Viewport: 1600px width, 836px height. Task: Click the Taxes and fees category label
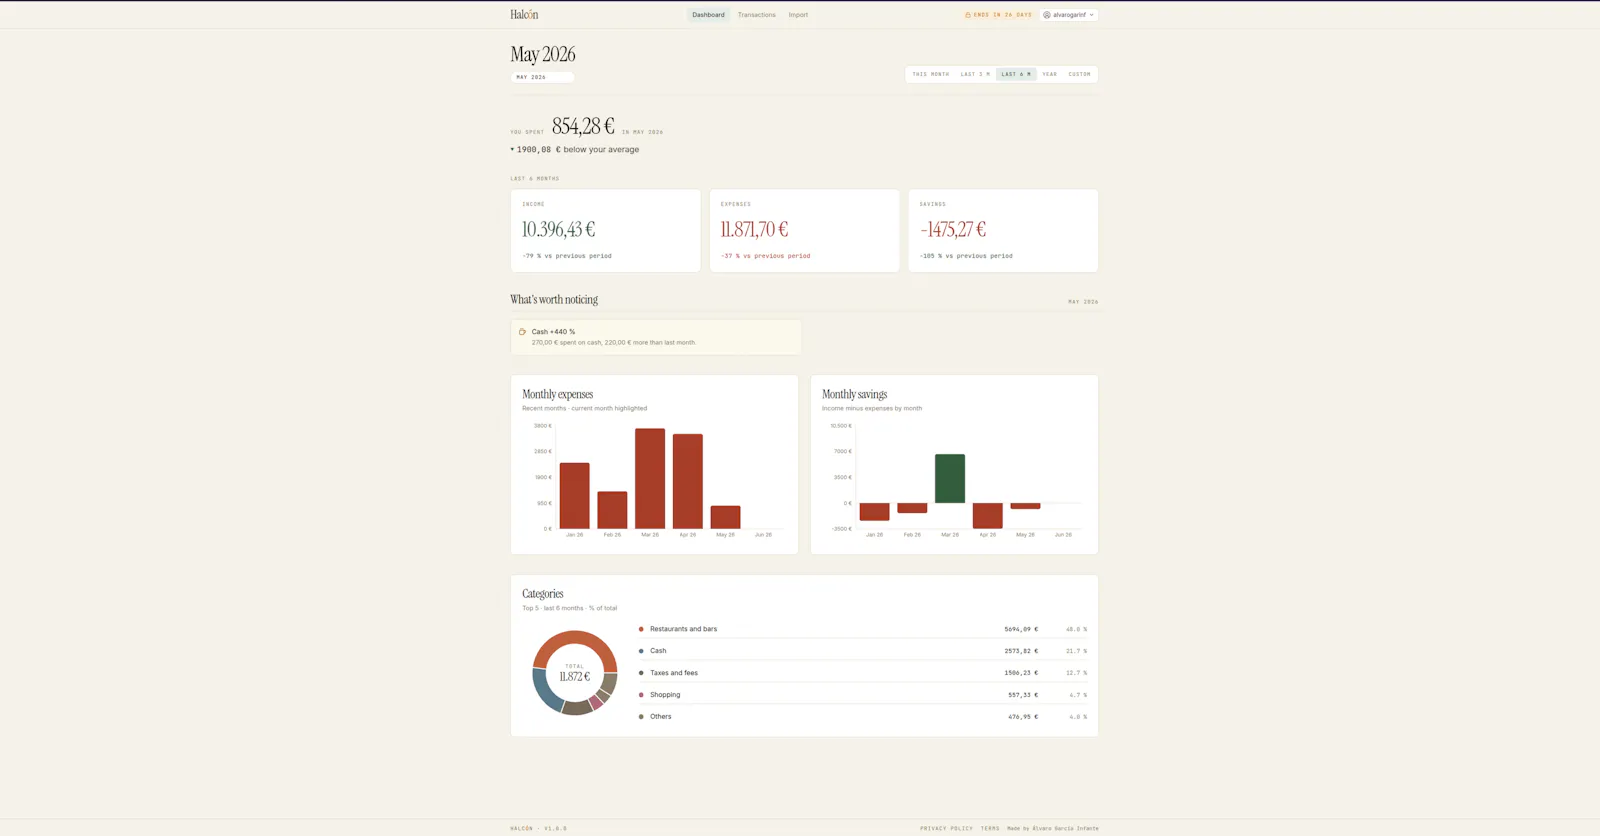coord(674,673)
